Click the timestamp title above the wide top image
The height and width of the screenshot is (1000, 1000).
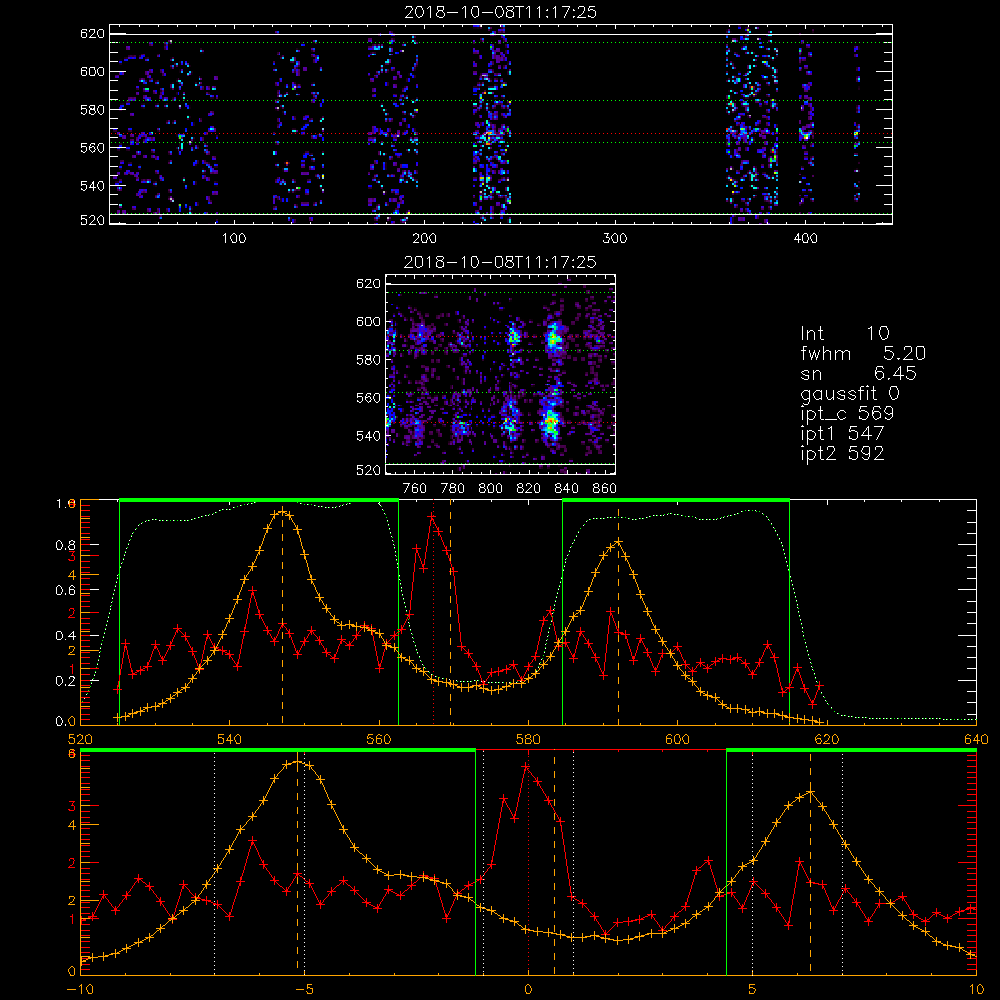pos(501,12)
